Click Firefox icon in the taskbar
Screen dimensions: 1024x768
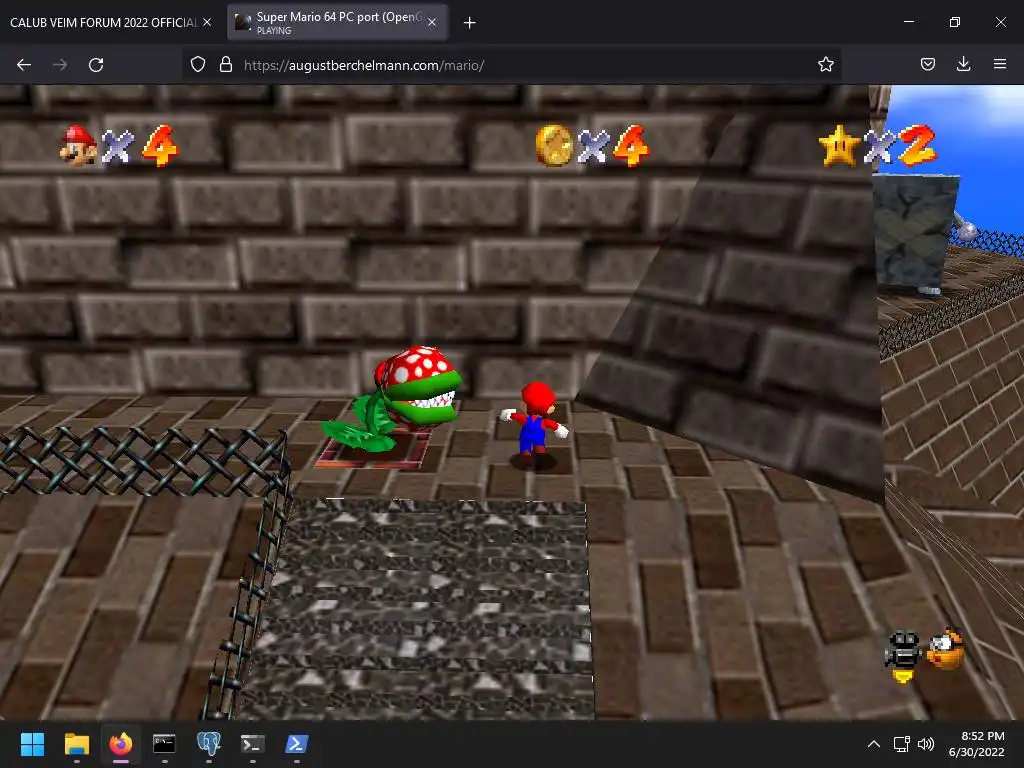(121, 744)
